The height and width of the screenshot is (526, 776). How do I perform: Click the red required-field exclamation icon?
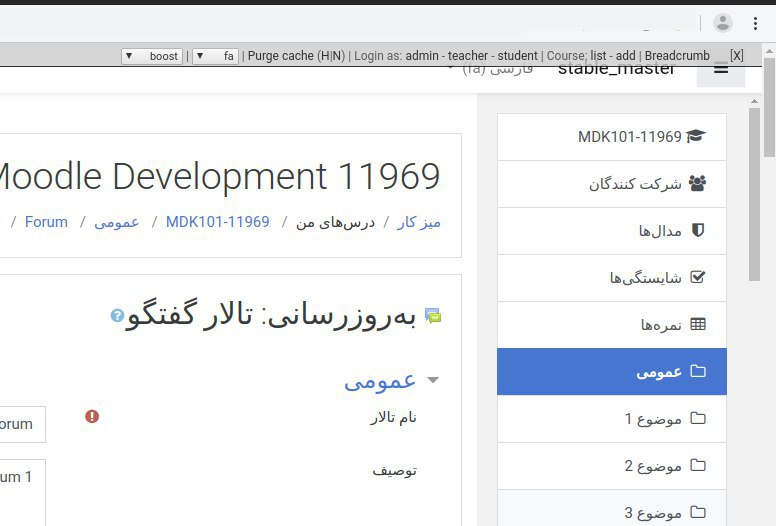[x=92, y=416]
